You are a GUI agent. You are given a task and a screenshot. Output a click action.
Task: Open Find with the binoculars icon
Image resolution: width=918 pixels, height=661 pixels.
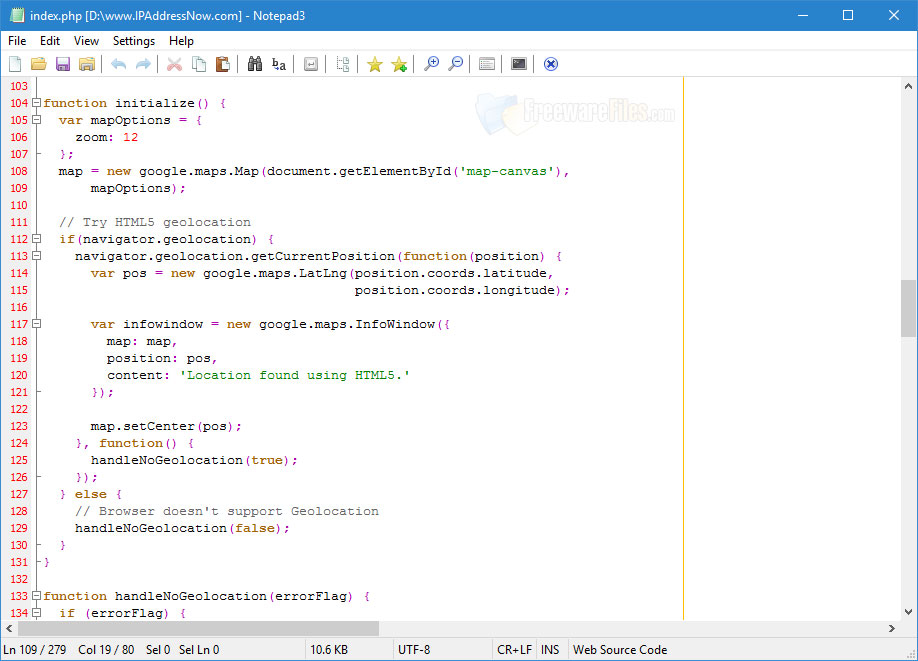(x=255, y=64)
